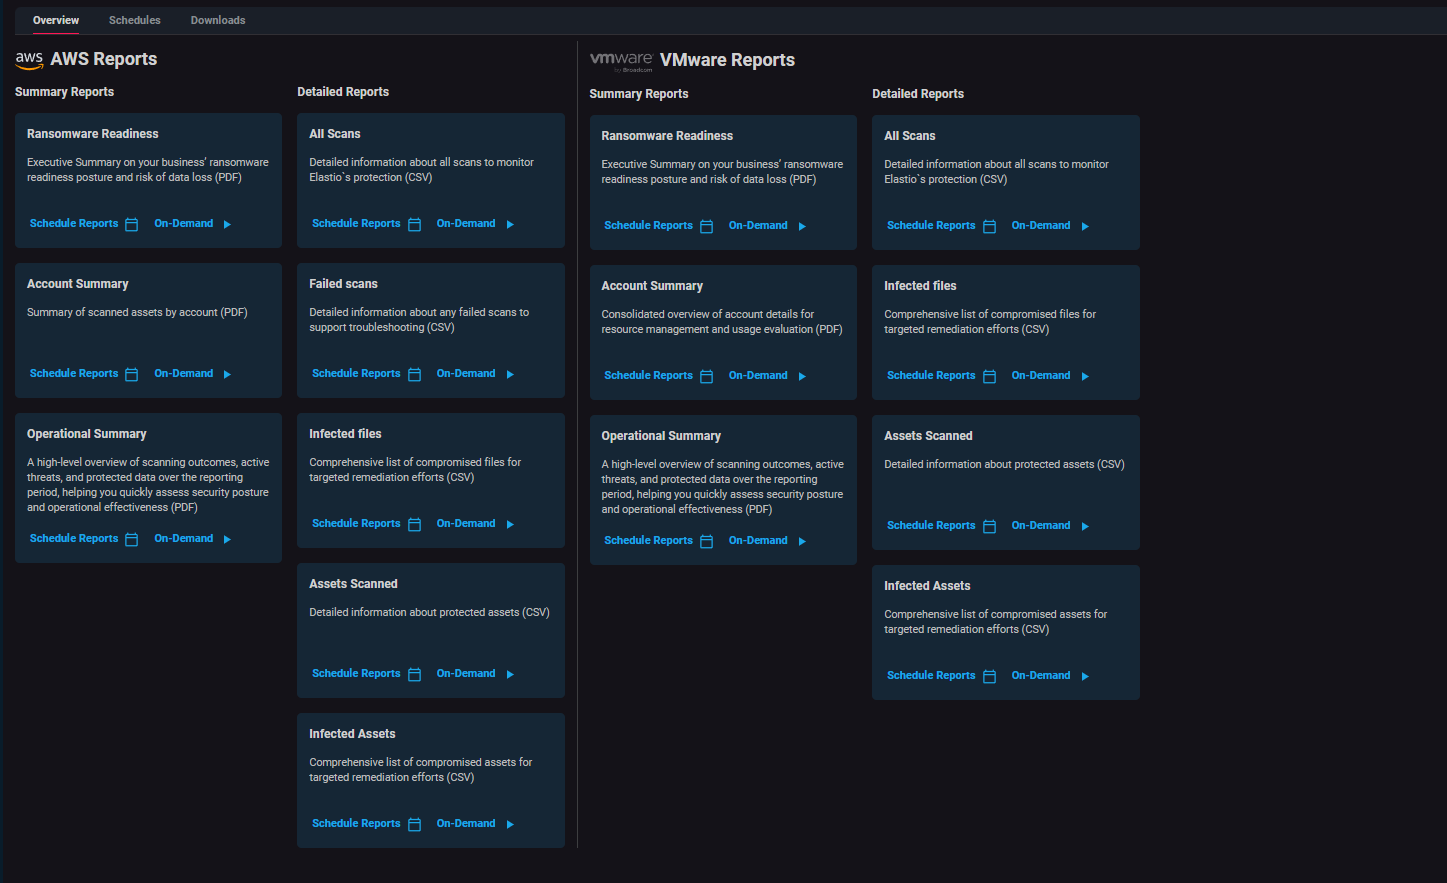Open the Downloads tab
The height and width of the screenshot is (883, 1447).
pyautogui.click(x=217, y=19)
